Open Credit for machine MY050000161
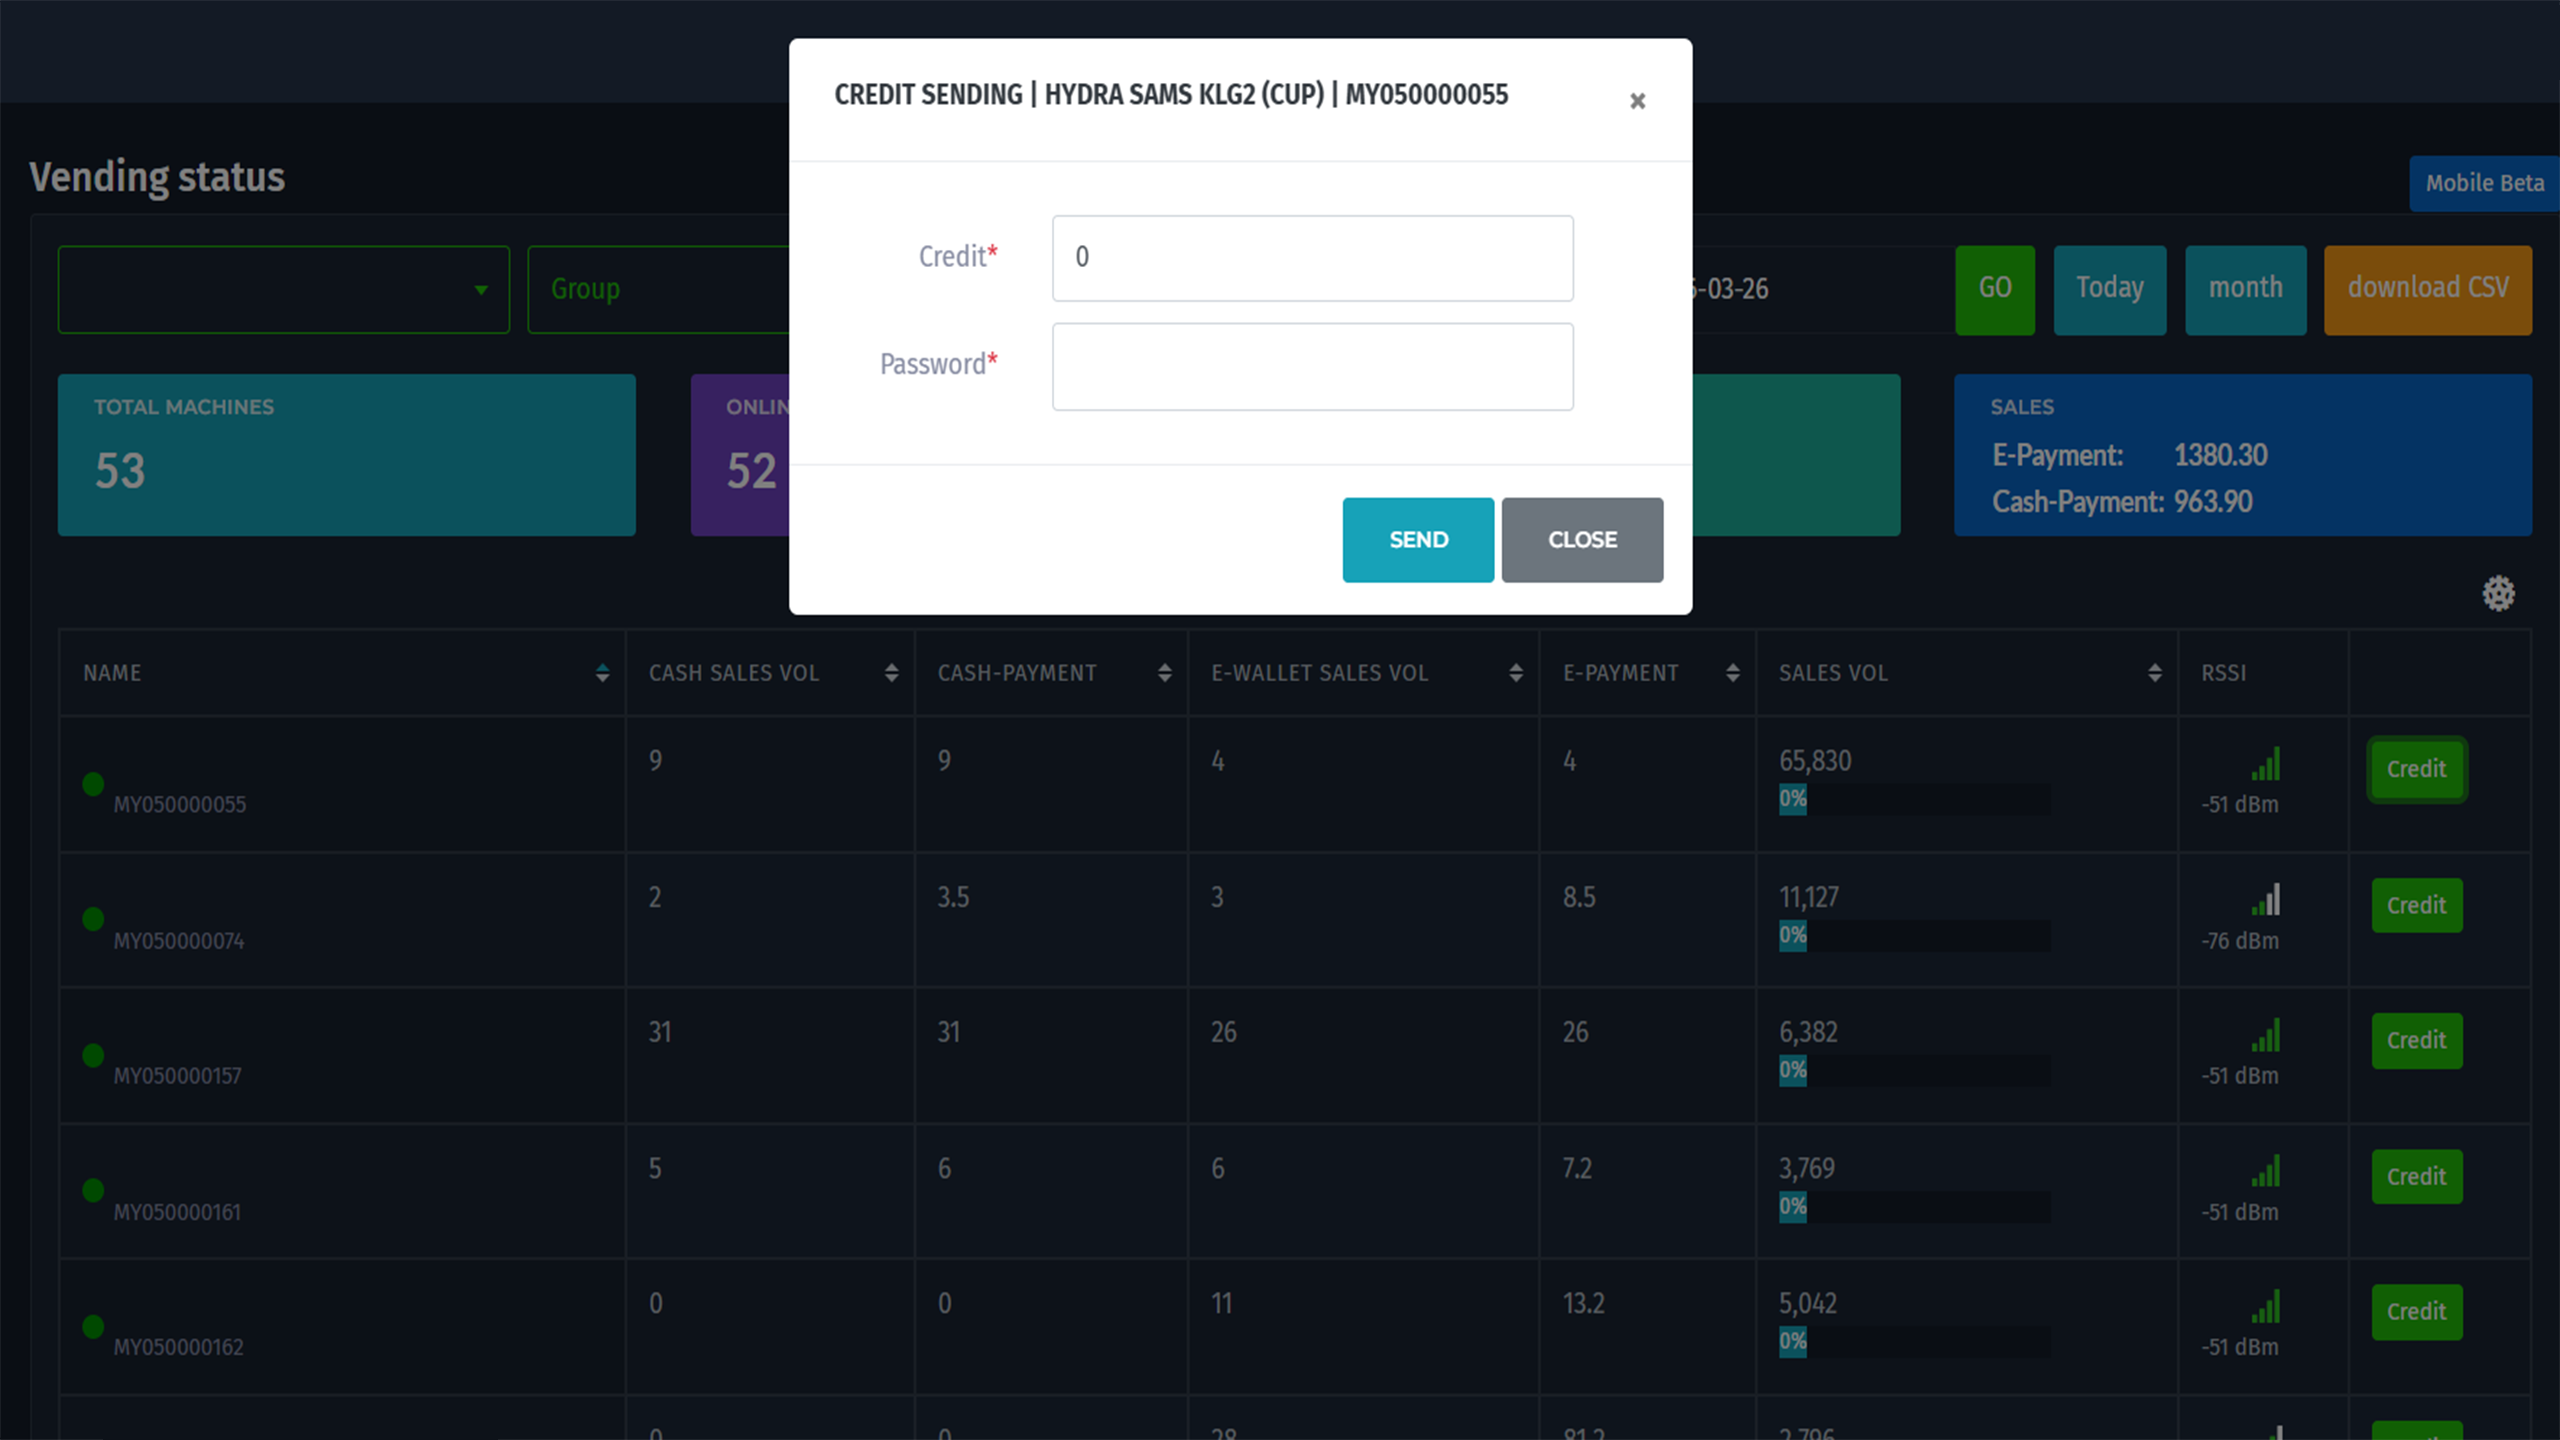Viewport: 2560px width, 1440px height. click(x=2417, y=1176)
